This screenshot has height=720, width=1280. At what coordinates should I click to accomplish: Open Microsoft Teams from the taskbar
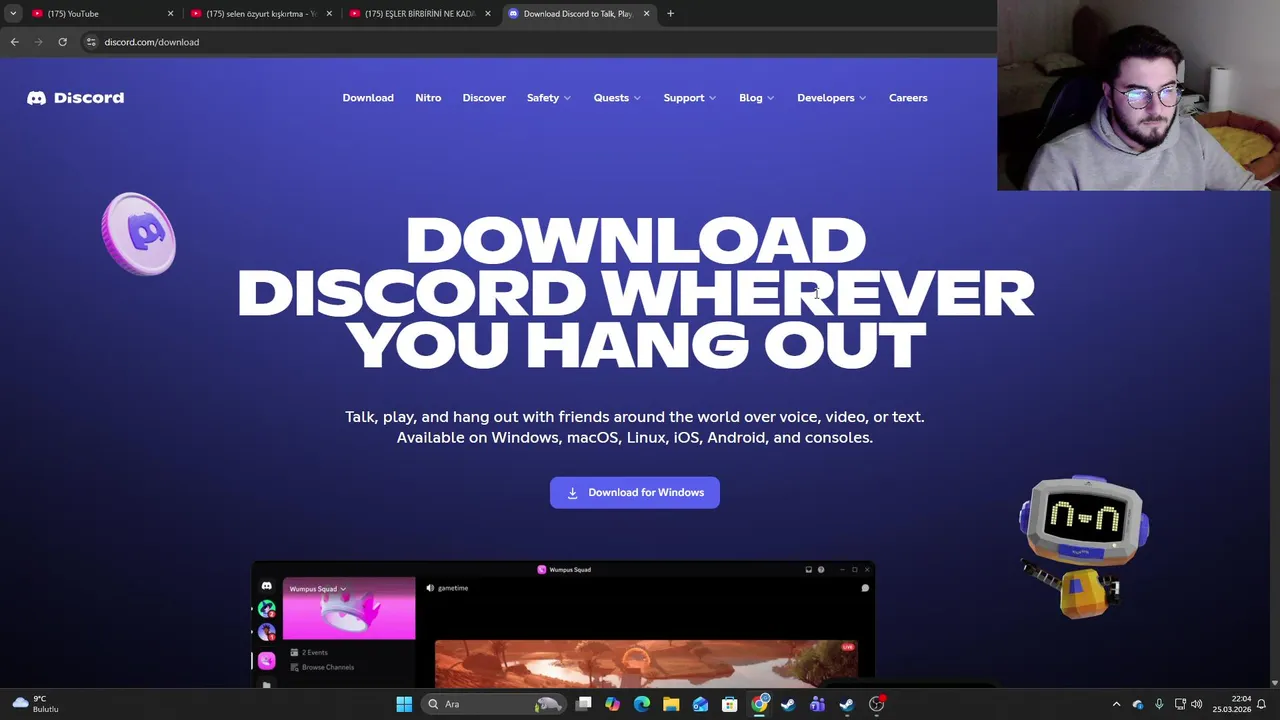(x=817, y=704)
